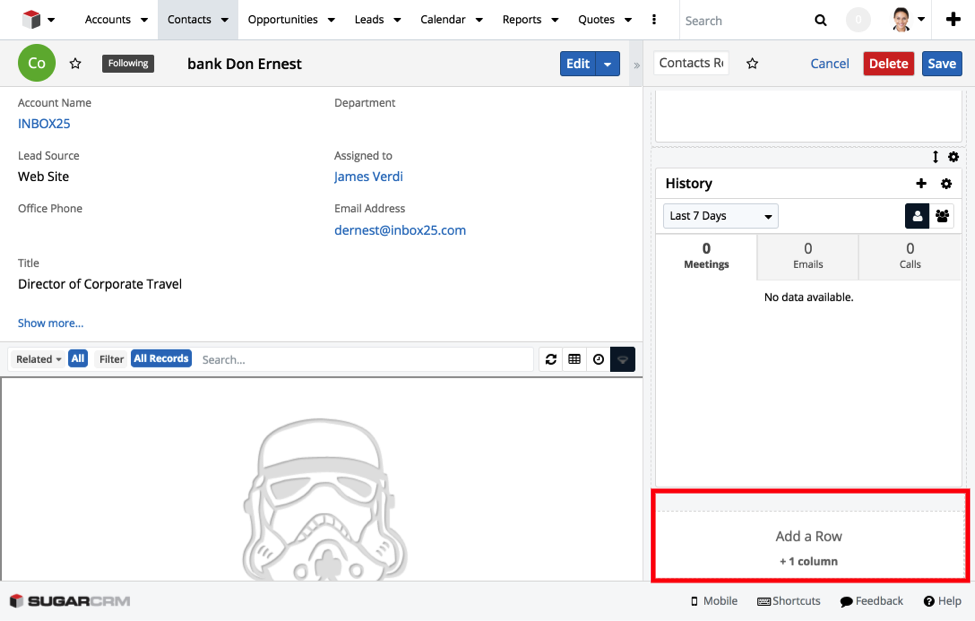Favorite the Contacts dashboard star
Viewport: 975px width, 621px height.
pyautogui.click(x=752, y=63)
